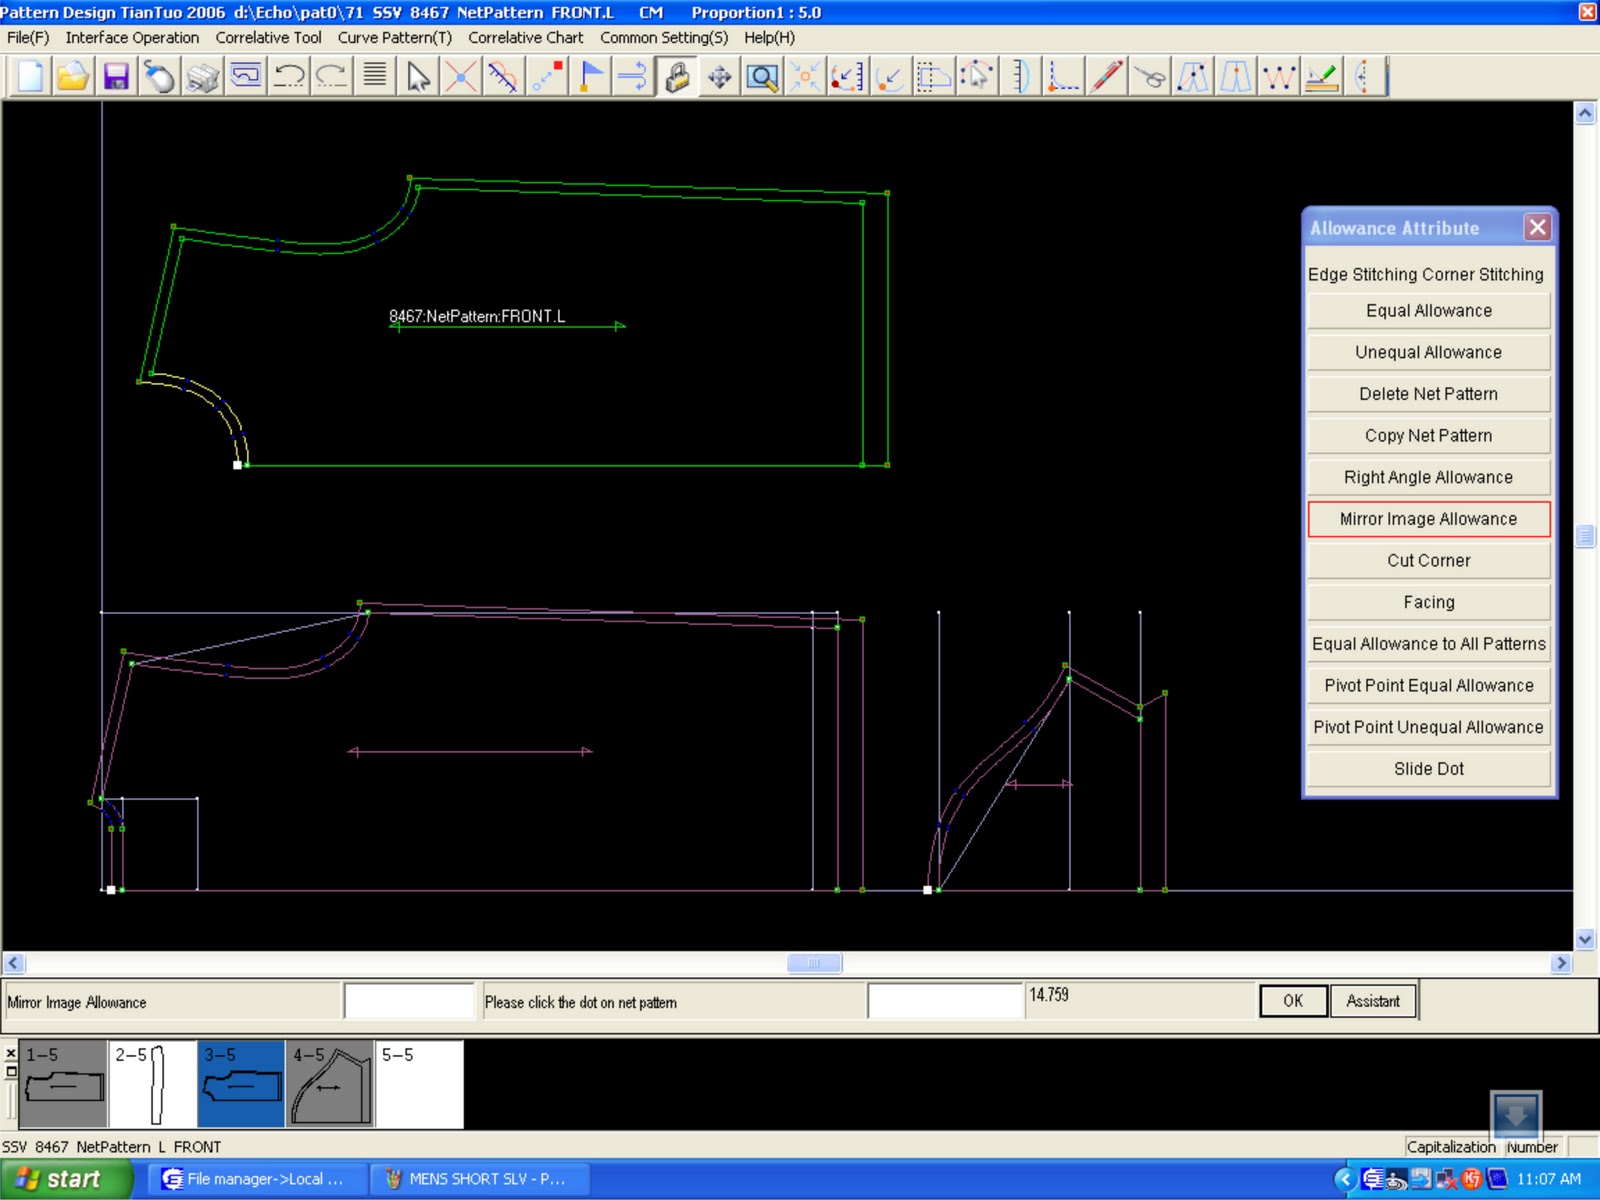Click the Equal Allowance button
The image size is (1600, 1200).
click(x=1428, y=310)
